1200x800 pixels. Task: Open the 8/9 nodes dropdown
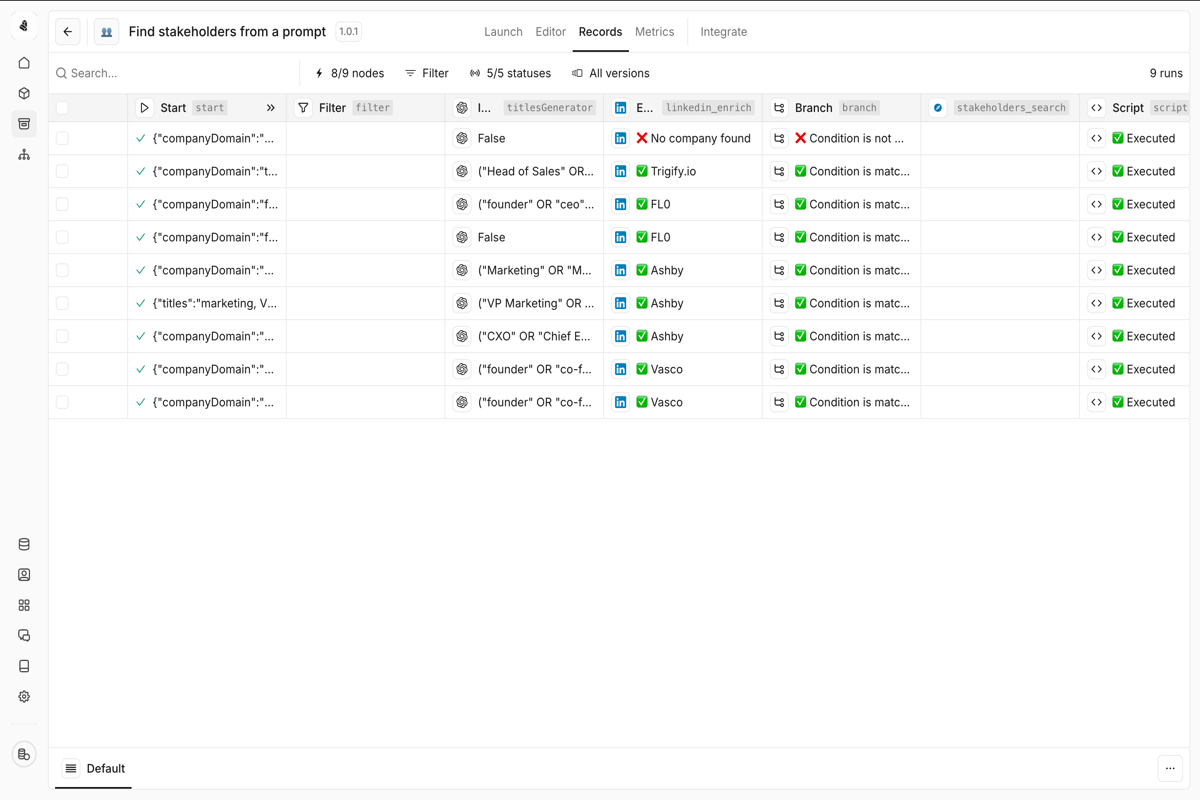pos(349,73)
